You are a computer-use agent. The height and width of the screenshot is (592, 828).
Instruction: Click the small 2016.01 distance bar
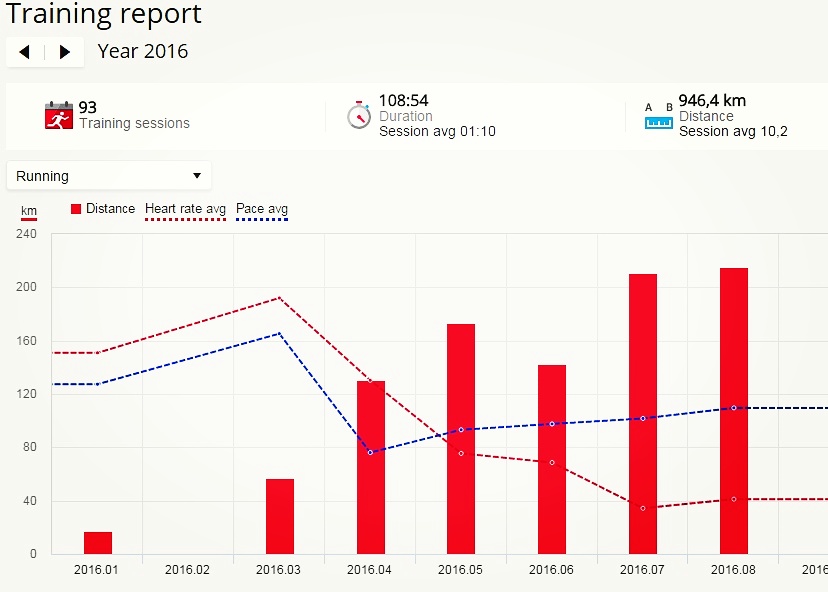pos(98,543)
